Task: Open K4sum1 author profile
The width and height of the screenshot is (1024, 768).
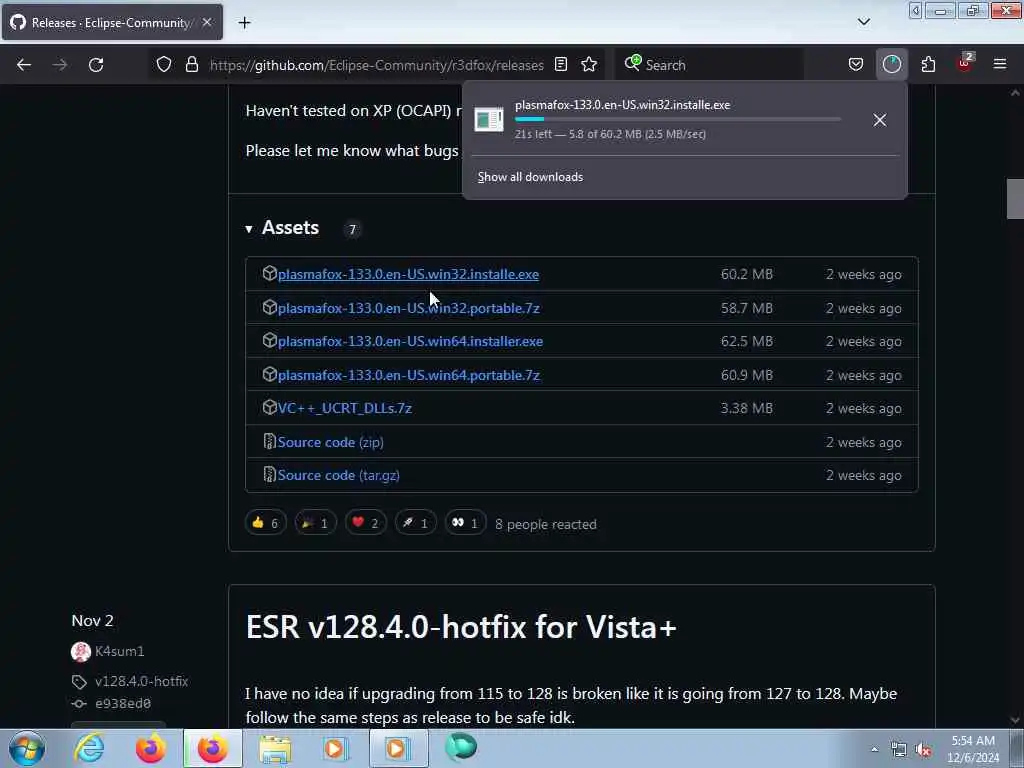Action: (x=120, y=651)
